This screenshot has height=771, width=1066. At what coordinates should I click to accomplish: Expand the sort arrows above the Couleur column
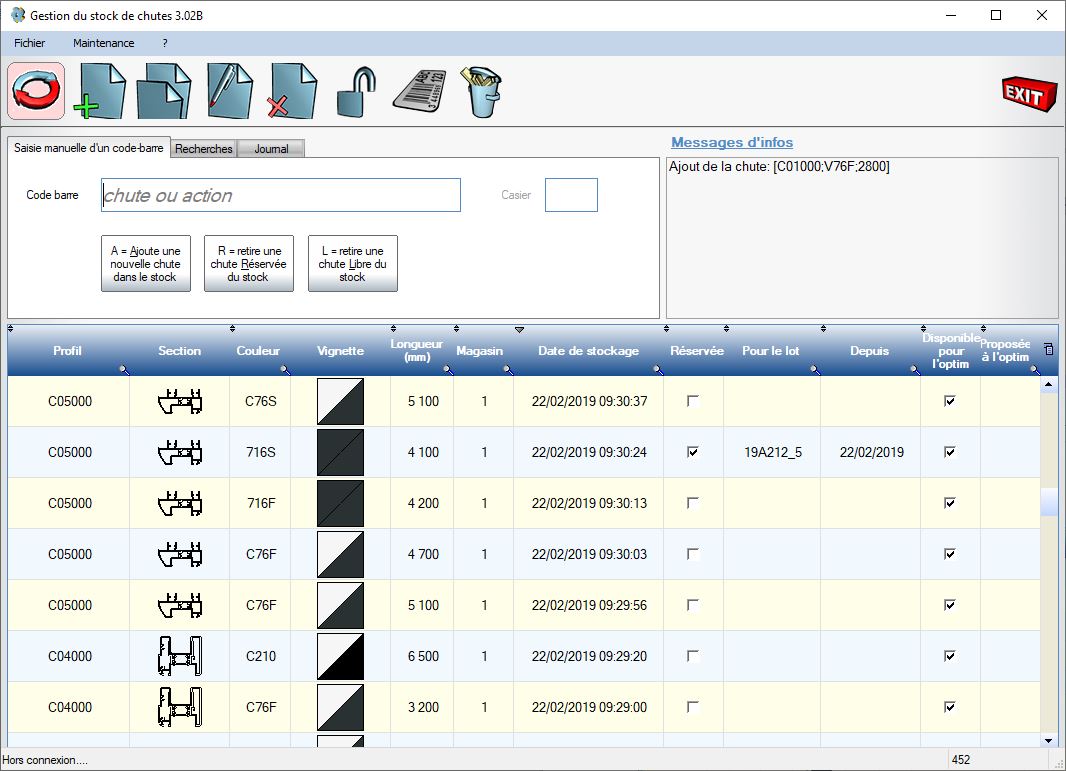coord(233,327)
